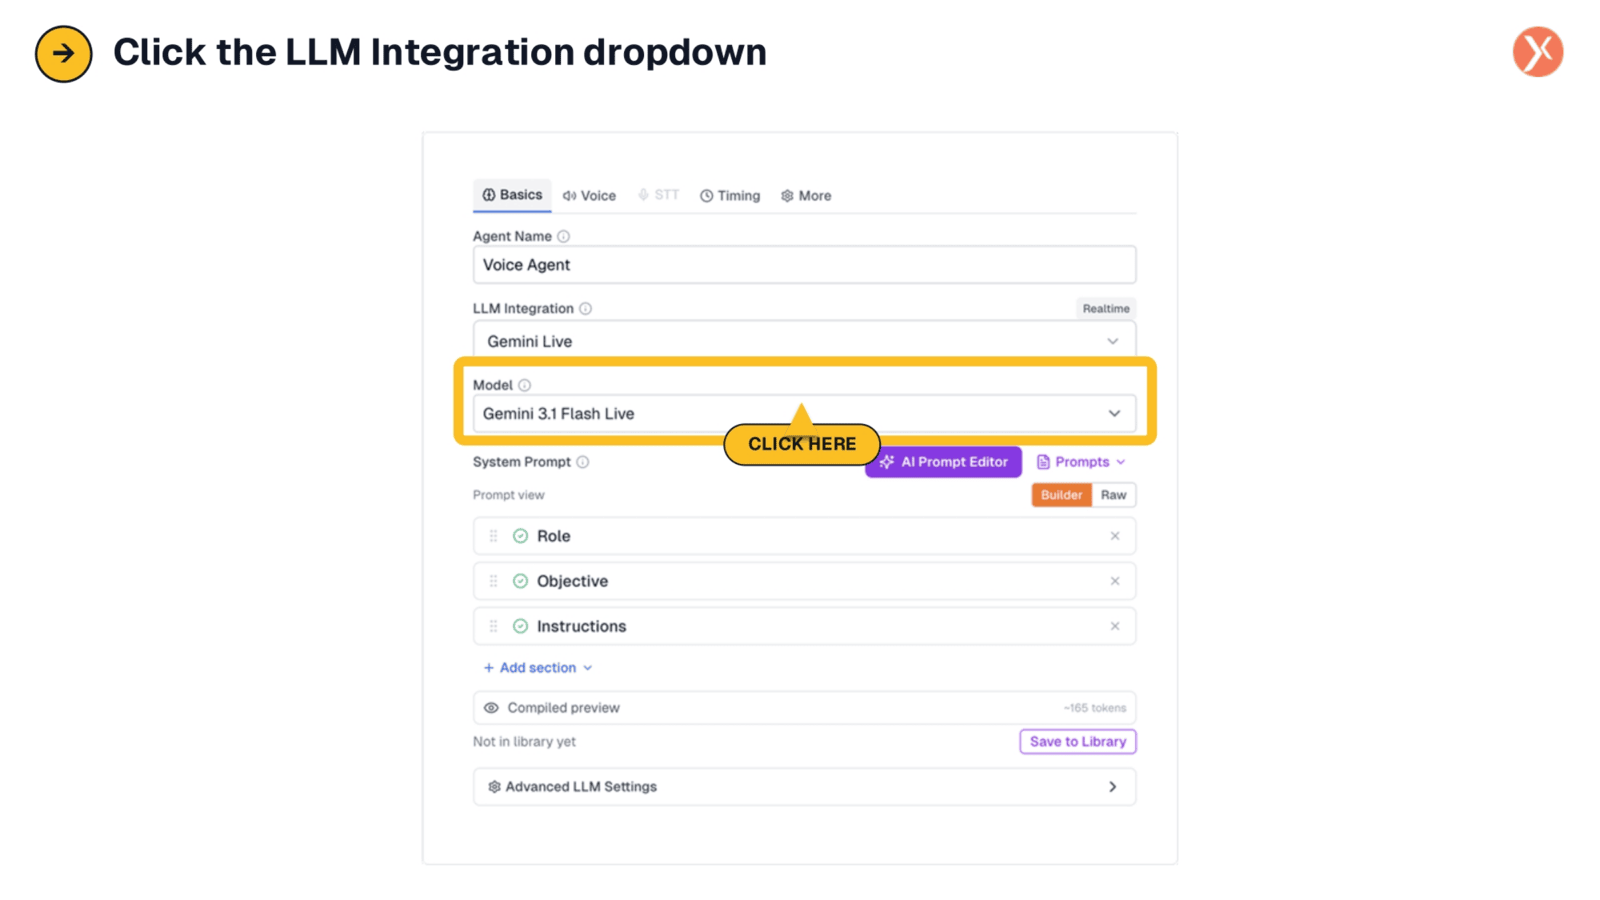Click the info icon beside System Prompt

point(583,462)
